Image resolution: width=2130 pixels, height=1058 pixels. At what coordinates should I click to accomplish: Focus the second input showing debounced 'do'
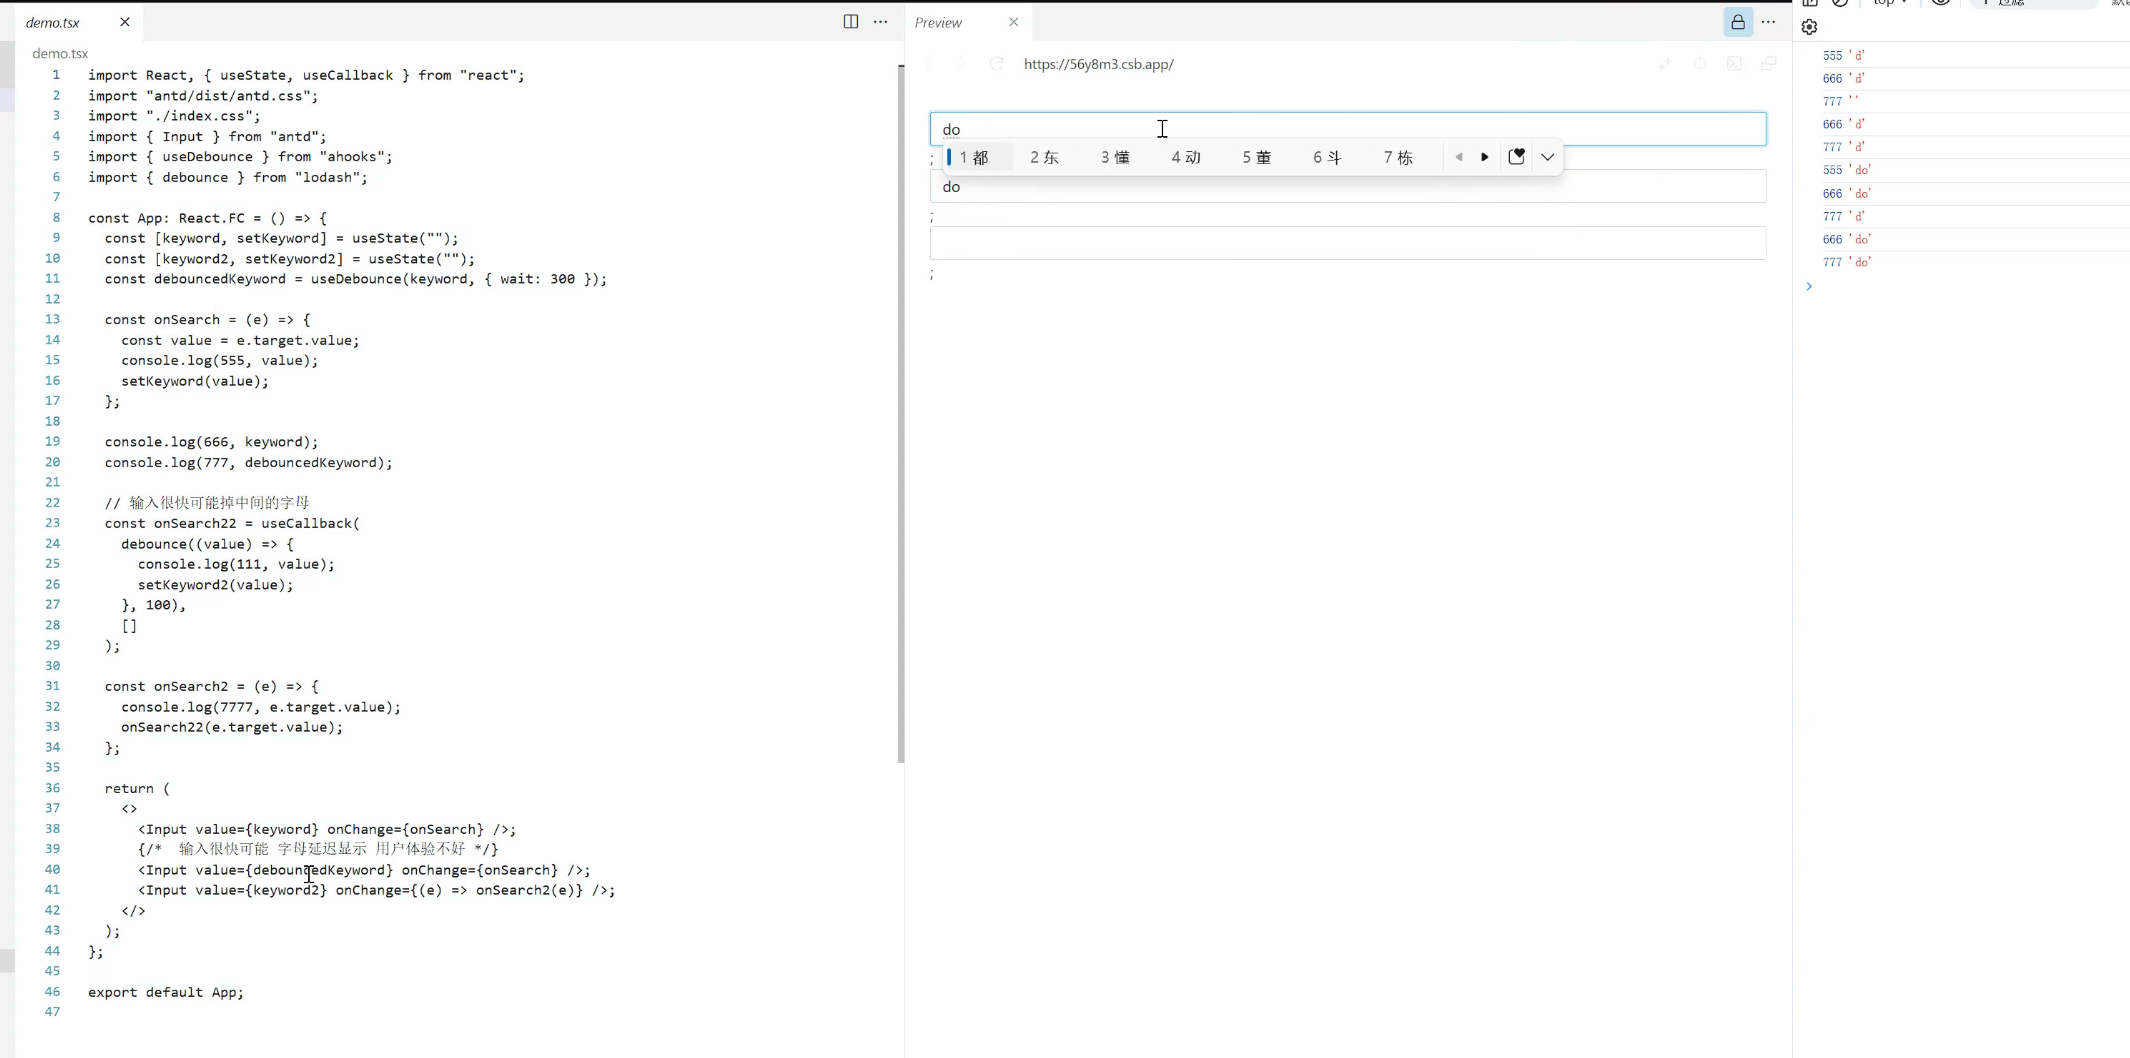click(x=1348, y=186)
